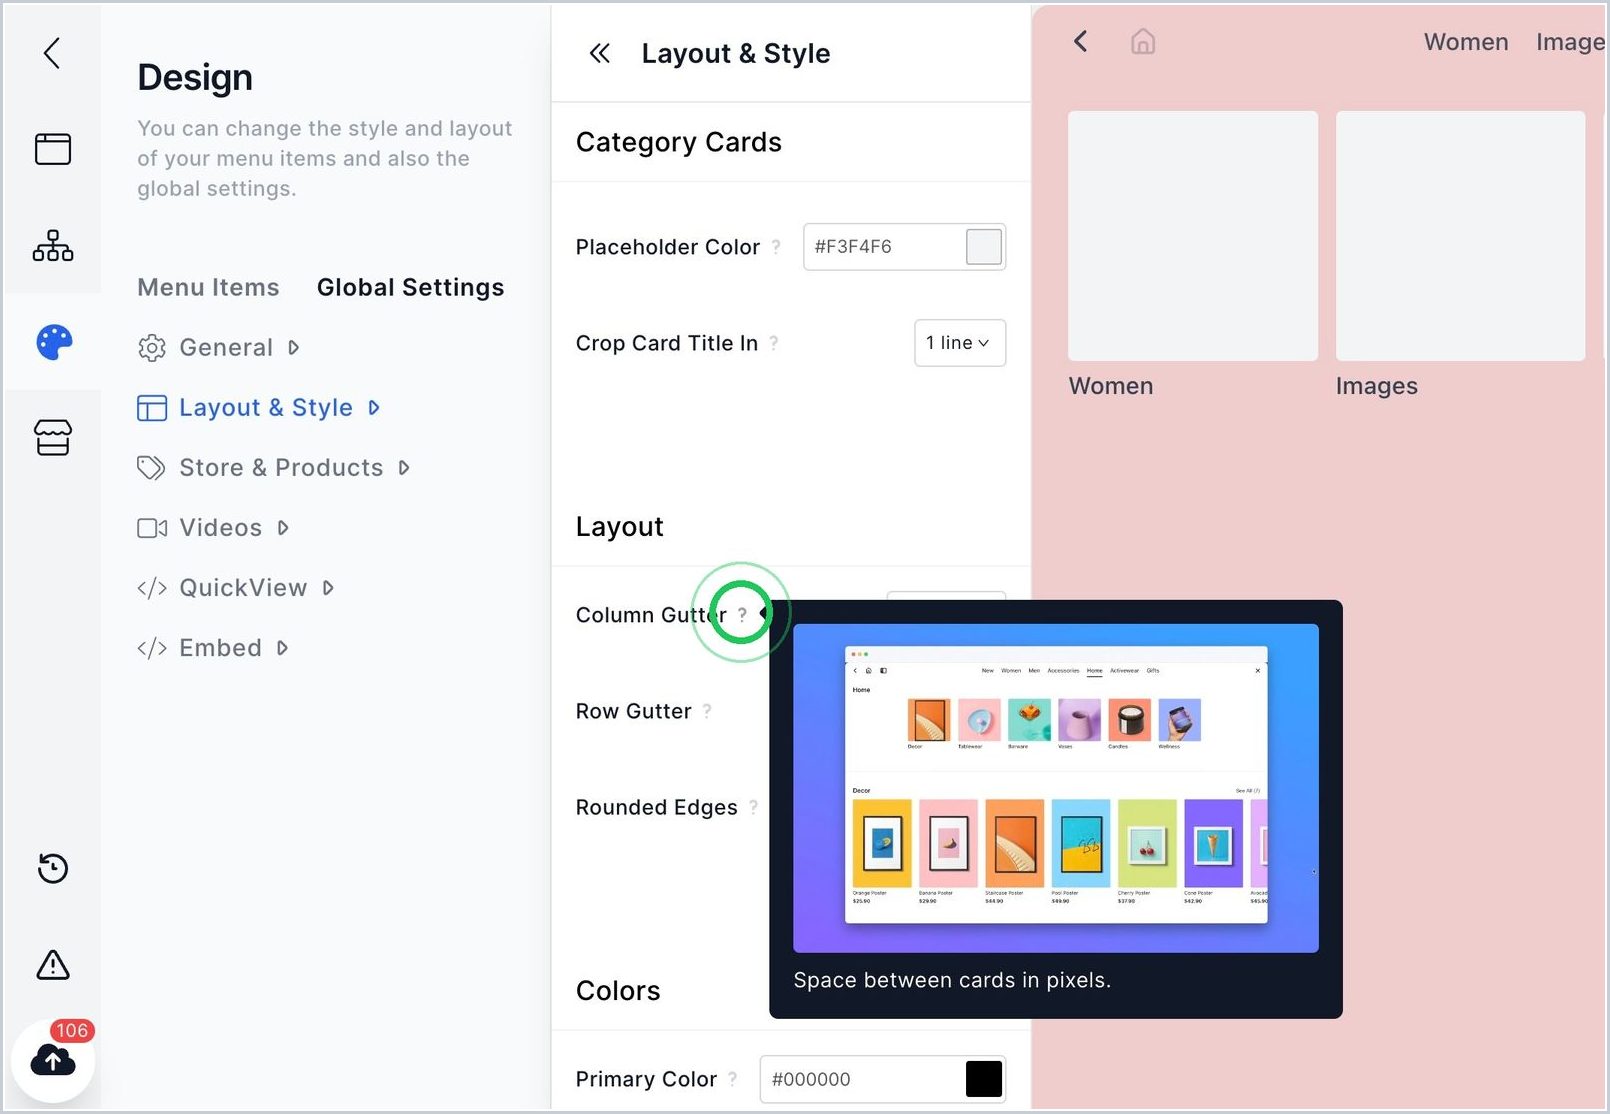The height and width of the screenshot is (1114, 1610).
Task: Click the cloud upload publish icon
Action: click(53, 1061)
